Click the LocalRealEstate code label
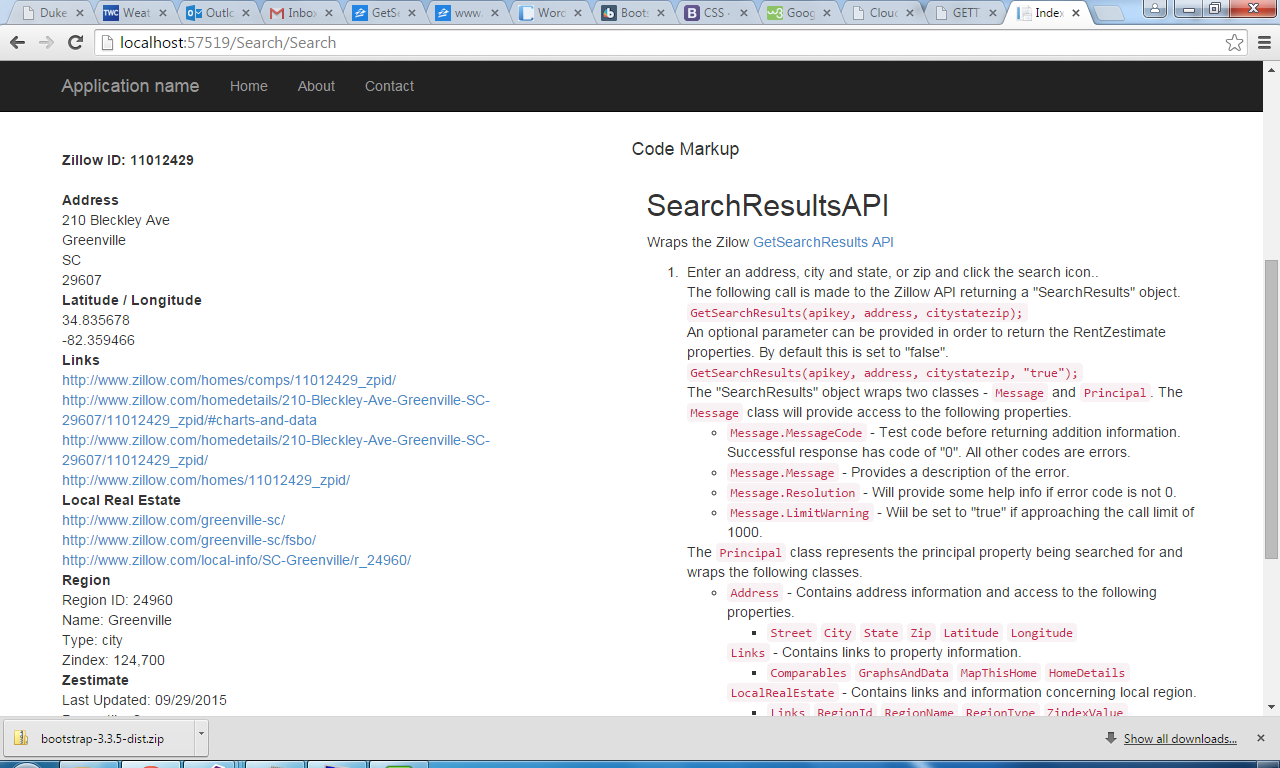1280x768 pixels. click(782, 693)
